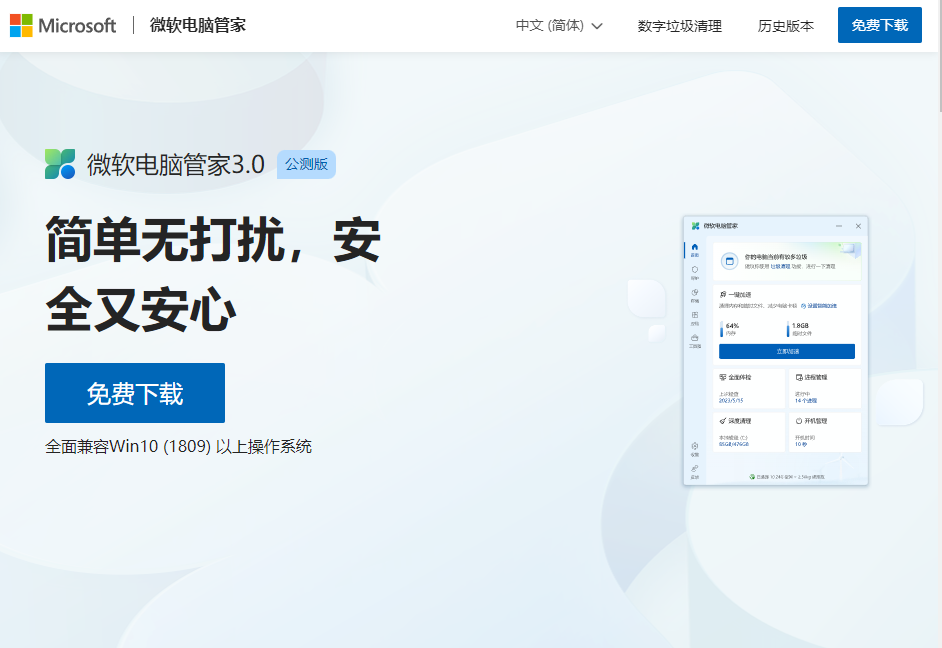Click the rocket icon beside 一键加速
Image resolution: width=942 pixels, height=648 pixels.
[722, 294]
